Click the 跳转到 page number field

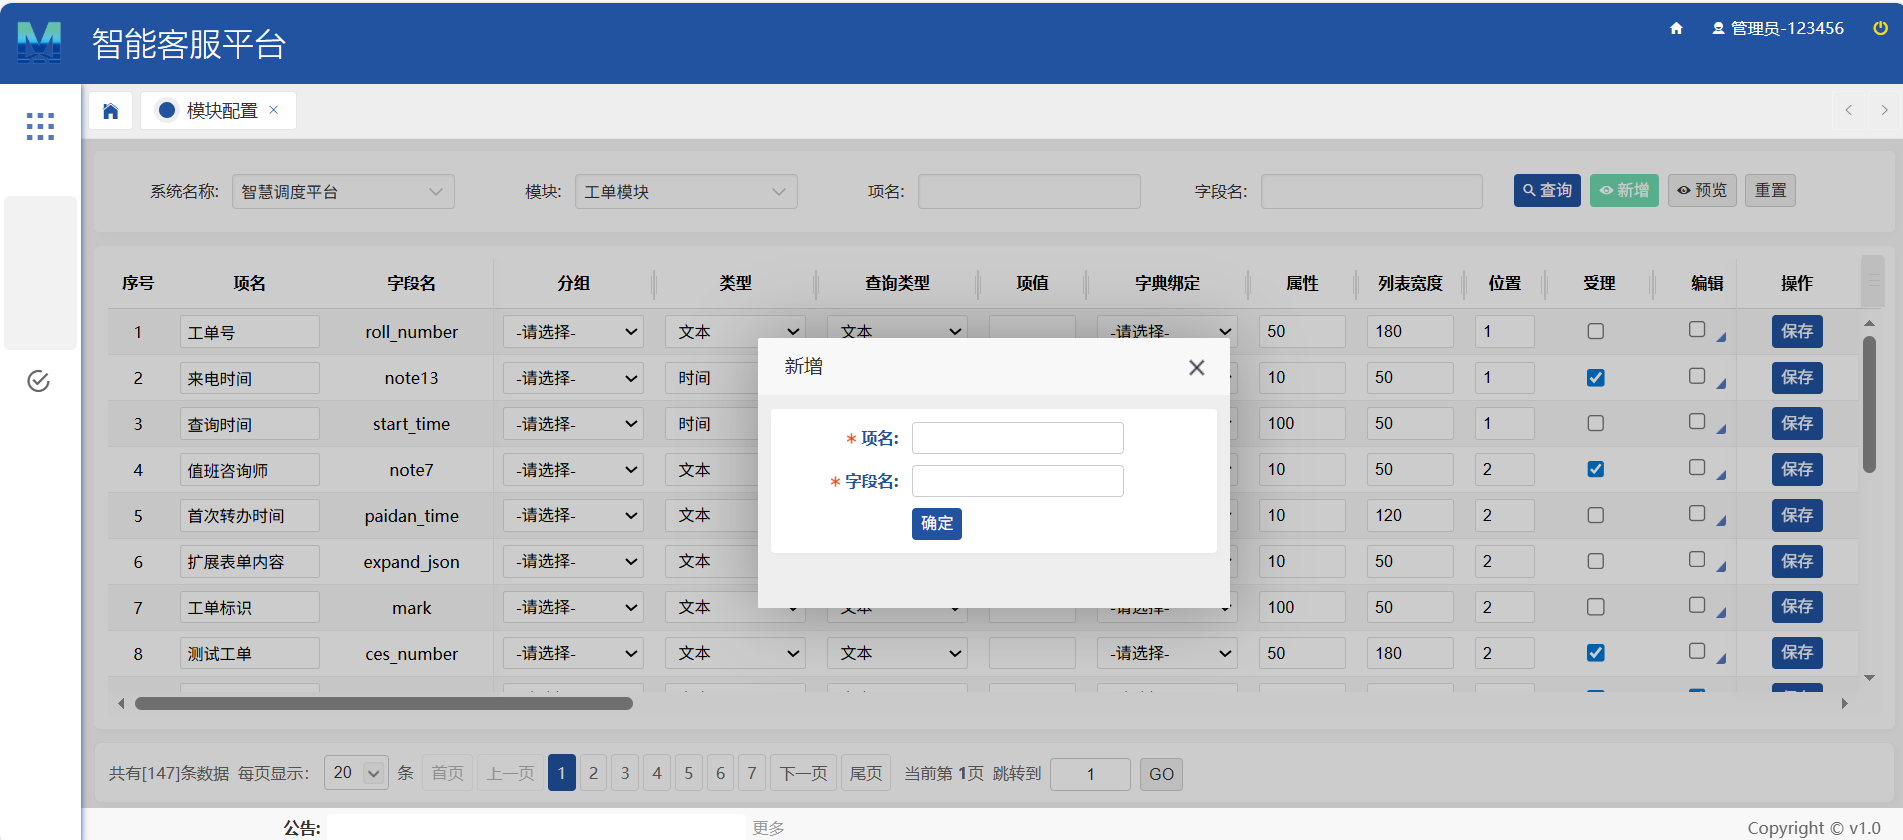coord(1090,774)
